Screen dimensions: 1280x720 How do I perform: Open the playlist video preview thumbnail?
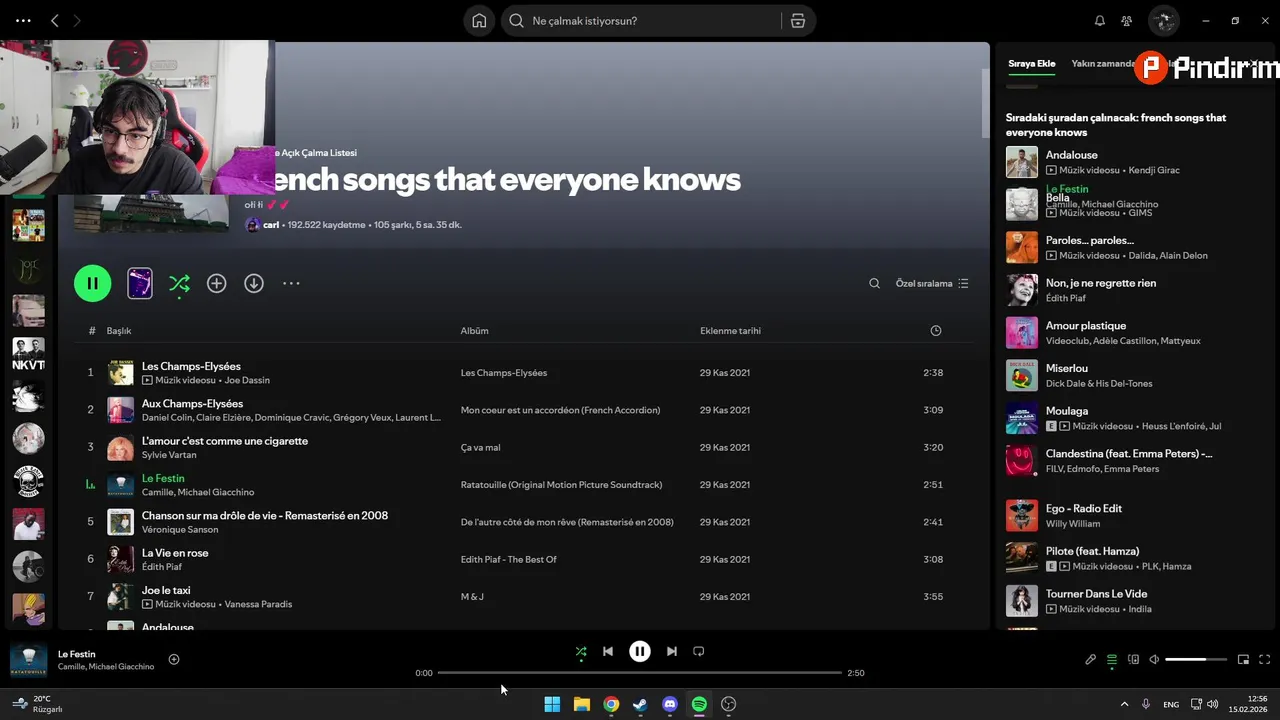[140, 284]
